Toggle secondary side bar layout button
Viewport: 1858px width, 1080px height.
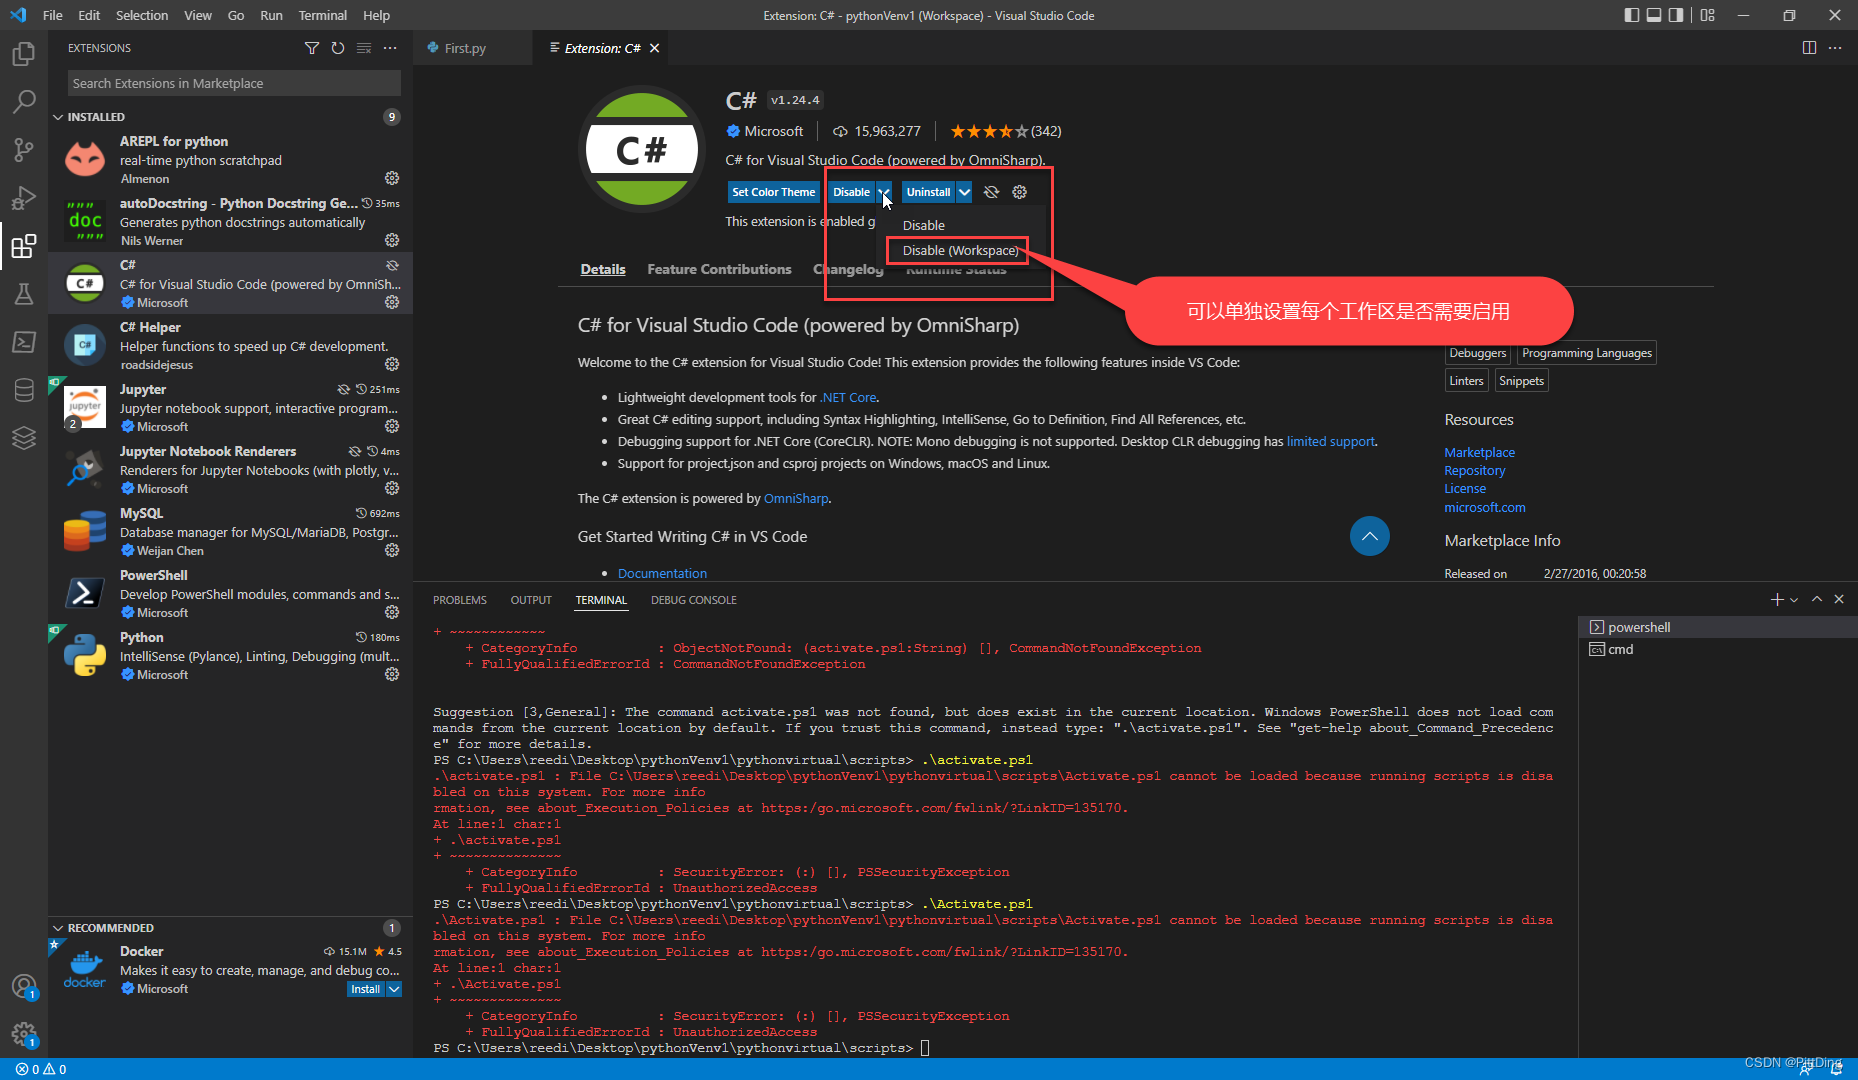pos(1676,15)
